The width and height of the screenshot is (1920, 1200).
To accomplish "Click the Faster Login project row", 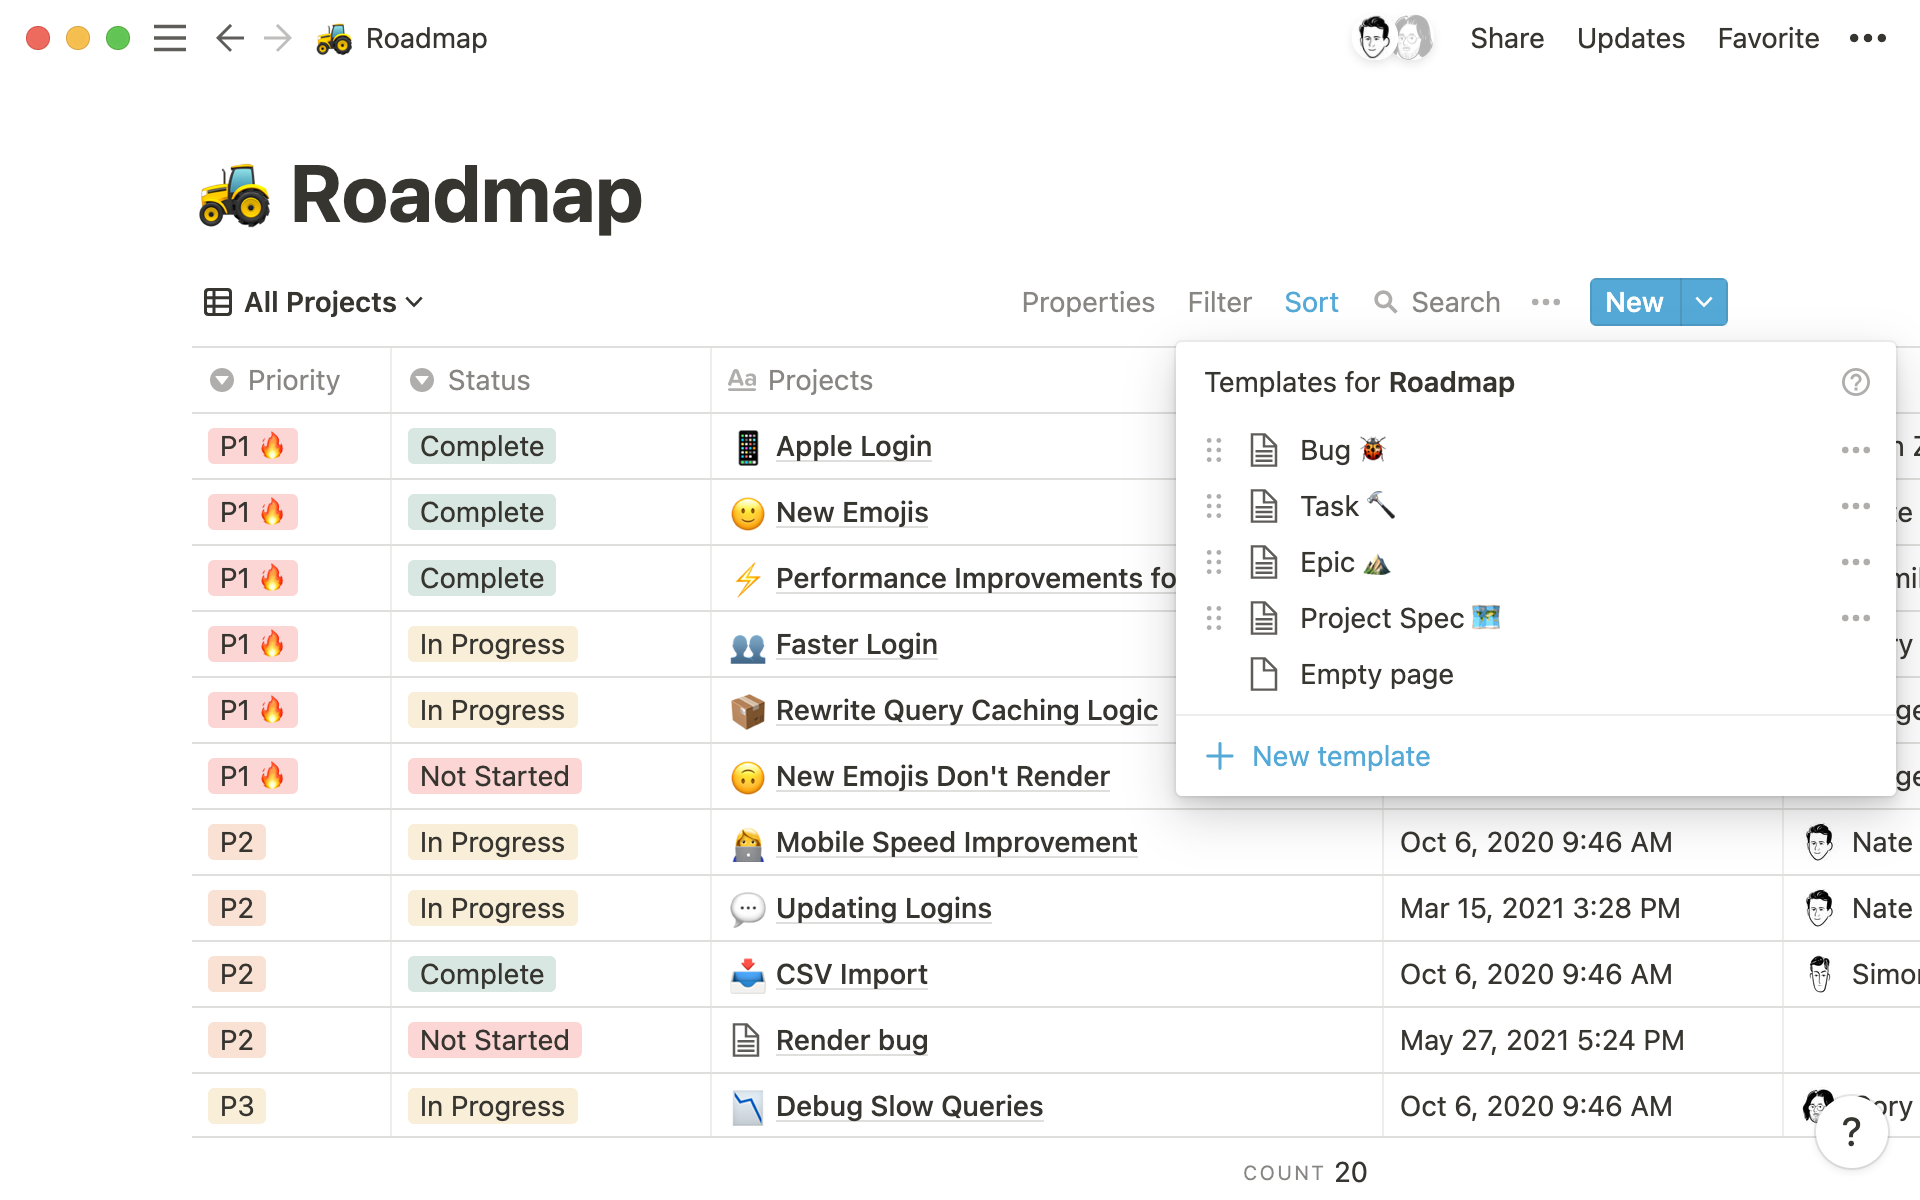I will pos(854,644).
